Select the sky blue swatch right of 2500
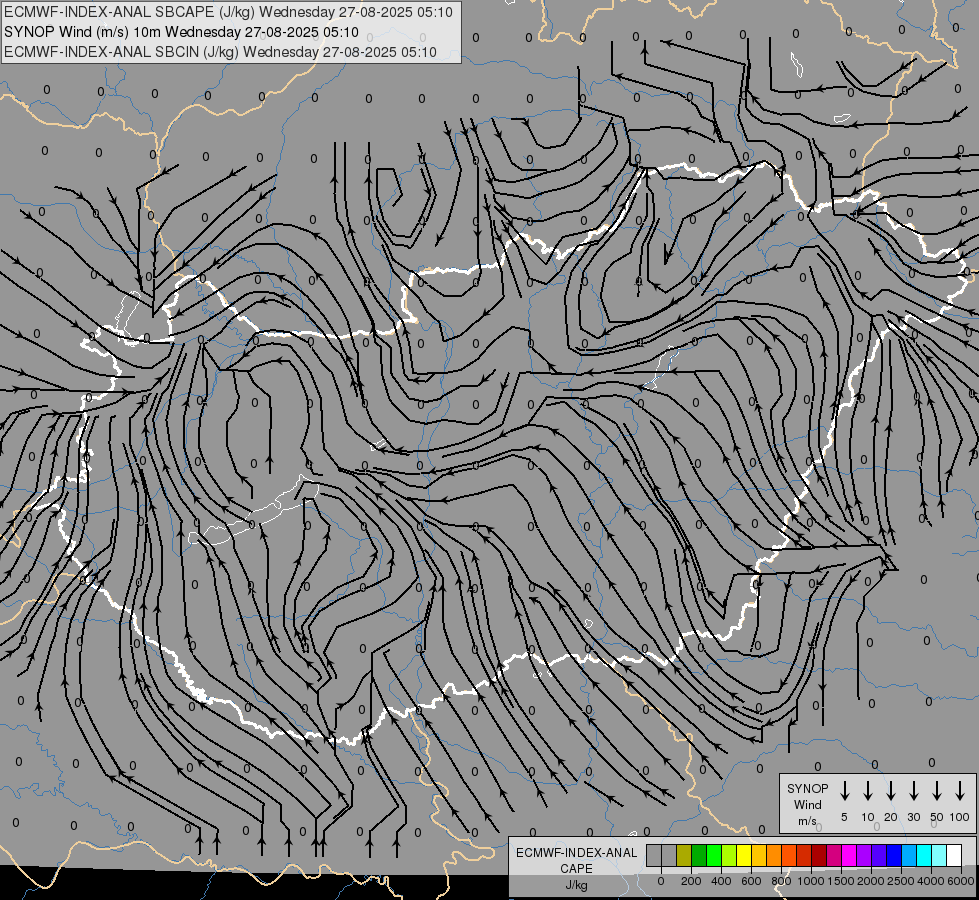The image size is (979, 900). pos(909,855)
